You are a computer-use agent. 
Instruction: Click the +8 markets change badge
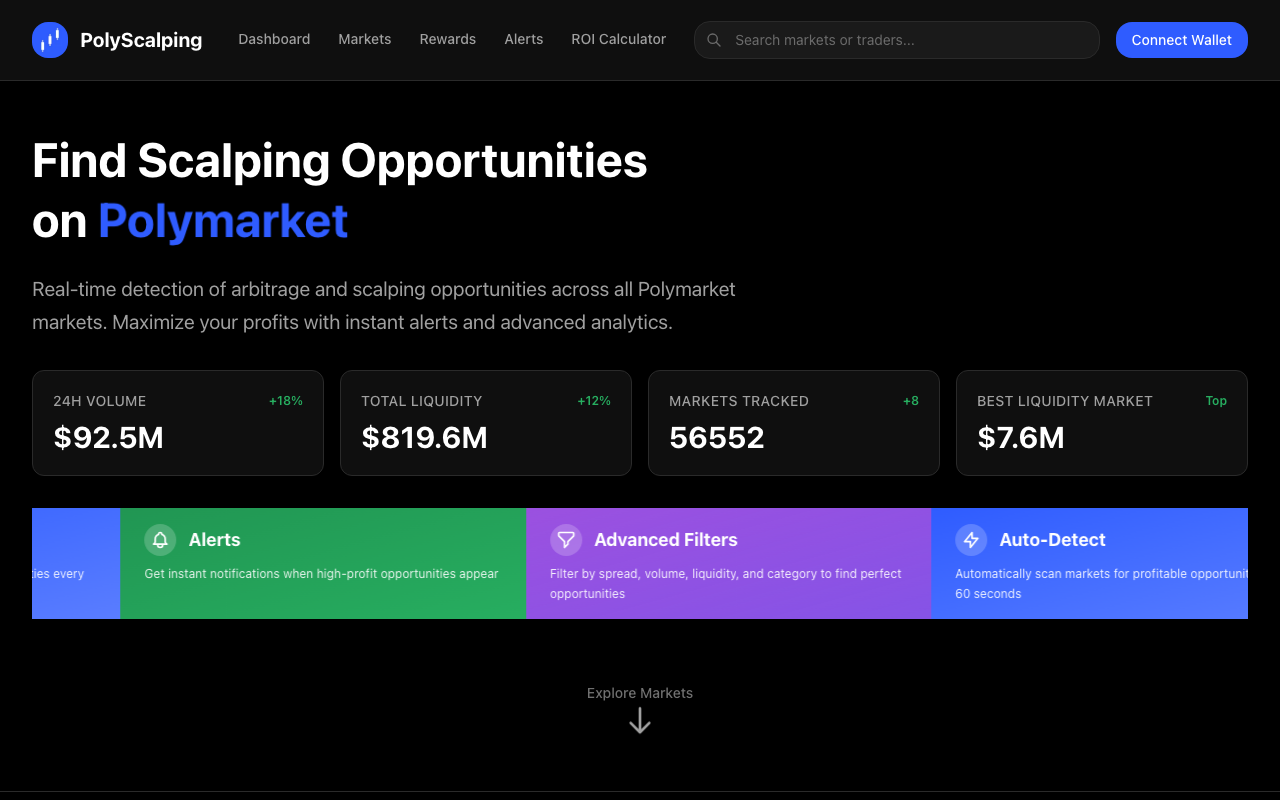[911, 401]
